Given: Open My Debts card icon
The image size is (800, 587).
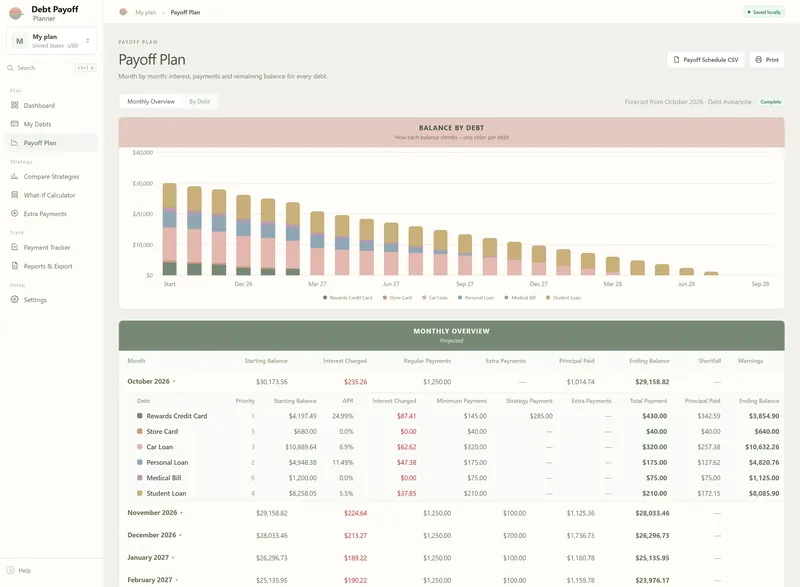Looking at the screenshot, I should click(14, 124).
